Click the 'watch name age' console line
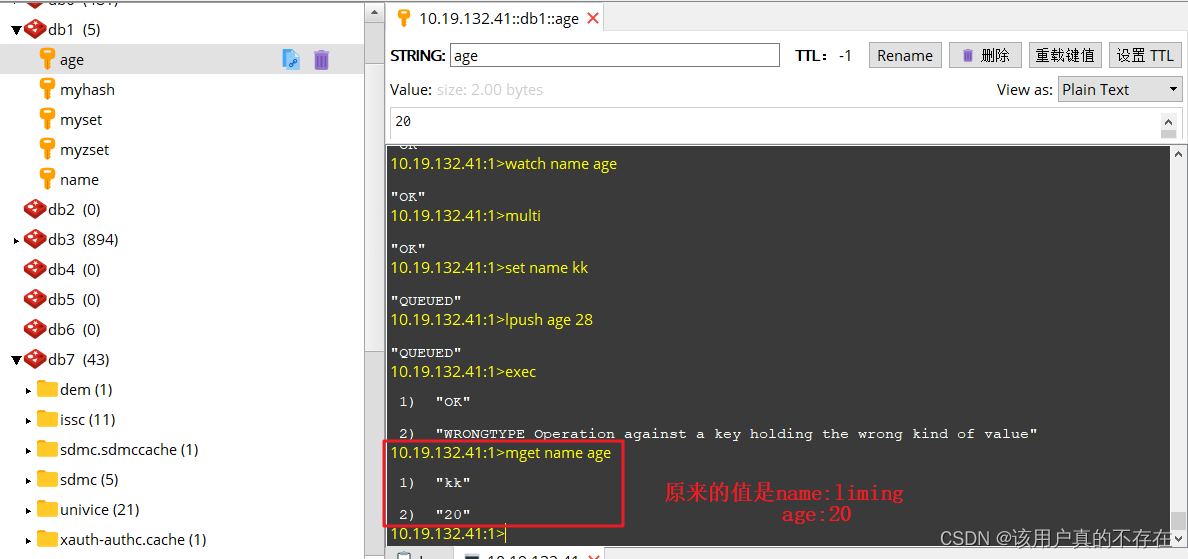Screen dimensions: 1188x559 click(x=503, y=164)
